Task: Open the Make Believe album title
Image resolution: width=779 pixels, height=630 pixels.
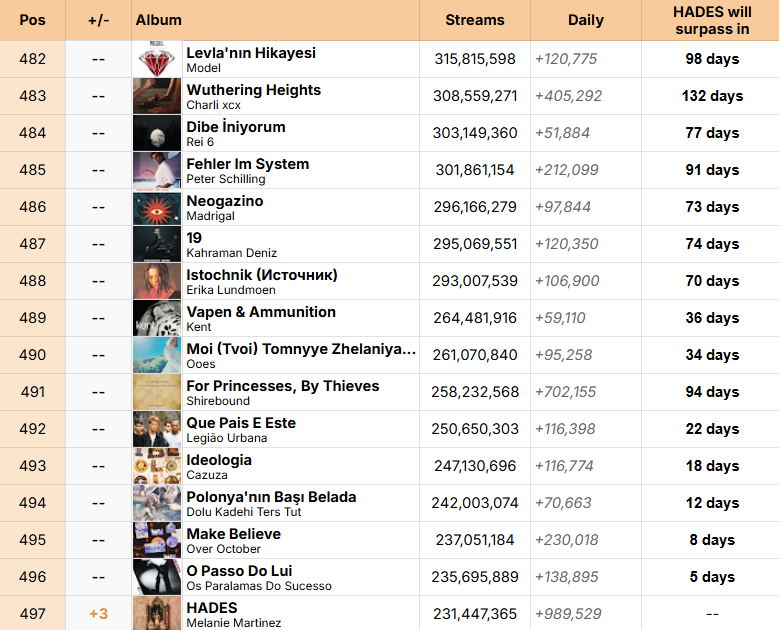Action: [234, 534]
